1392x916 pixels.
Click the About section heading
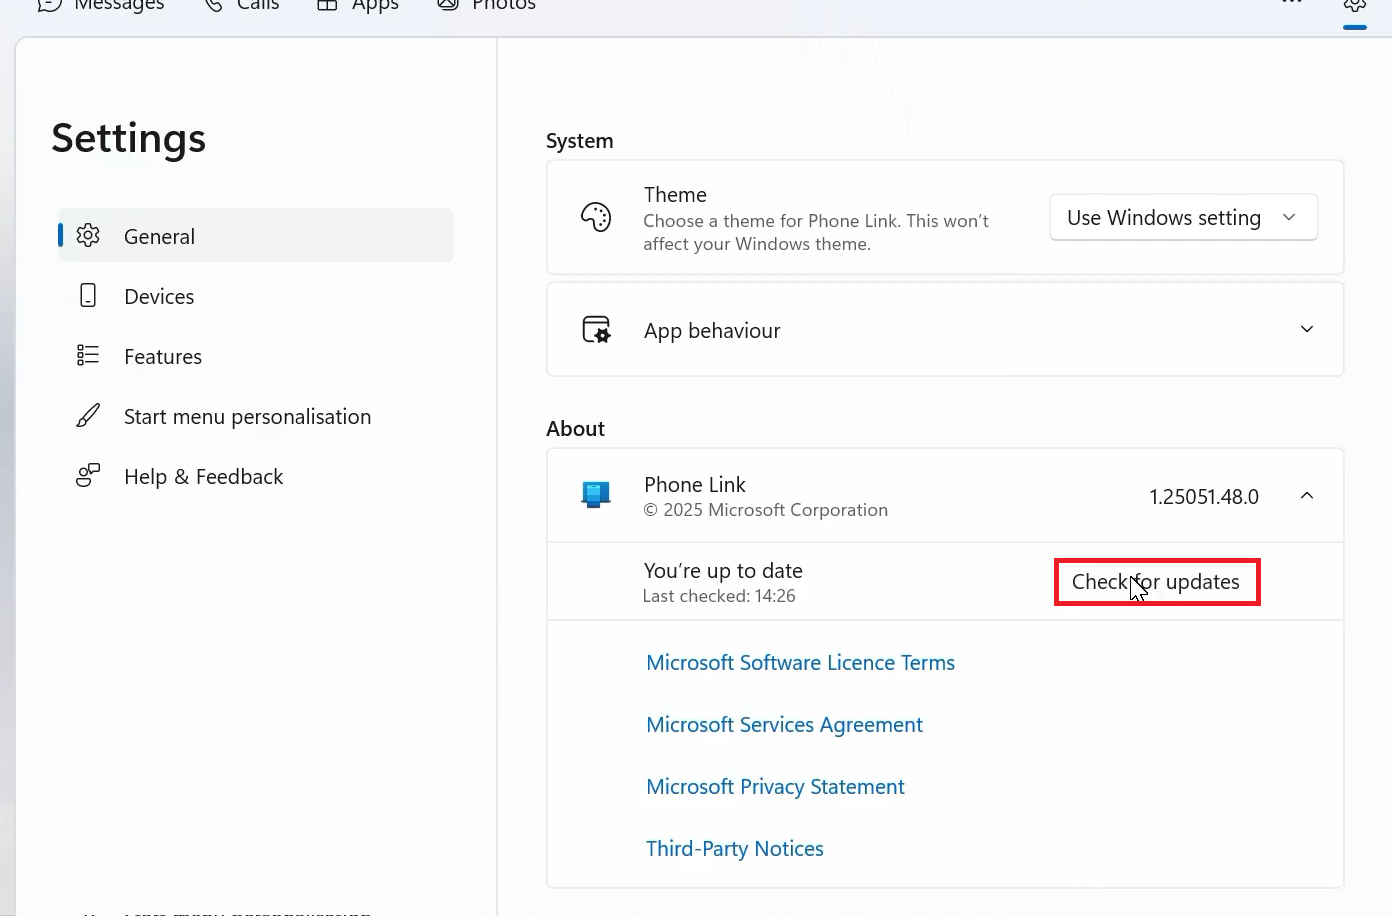click(575, 429)
